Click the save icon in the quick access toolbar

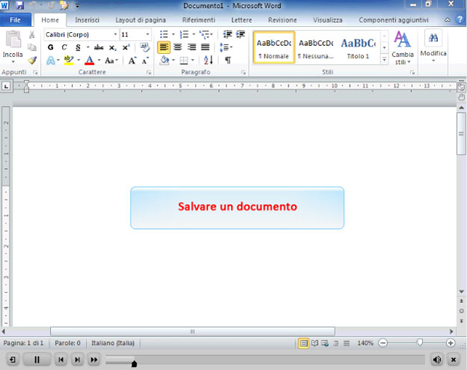coord(20,5)
